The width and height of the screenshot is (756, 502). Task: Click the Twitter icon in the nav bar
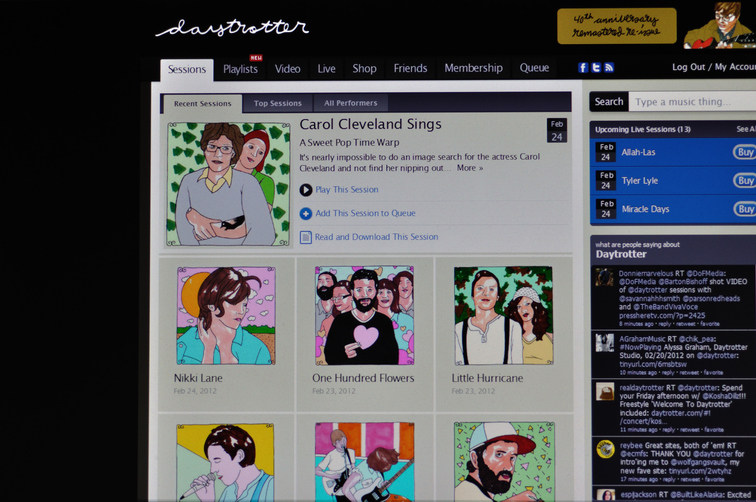(x=596, y=68)
